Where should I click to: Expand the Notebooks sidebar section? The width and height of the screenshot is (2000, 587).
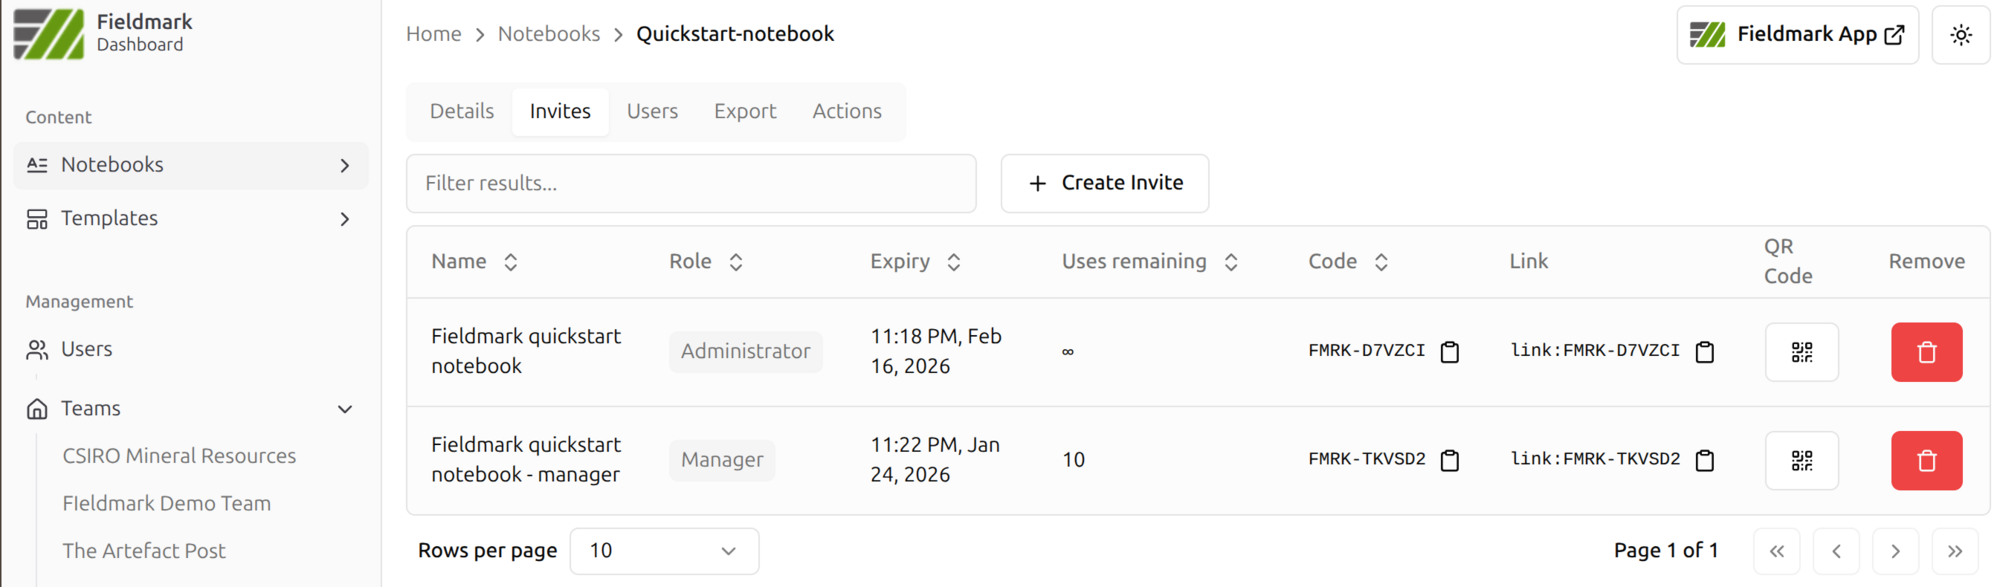(x=344, y=165)
